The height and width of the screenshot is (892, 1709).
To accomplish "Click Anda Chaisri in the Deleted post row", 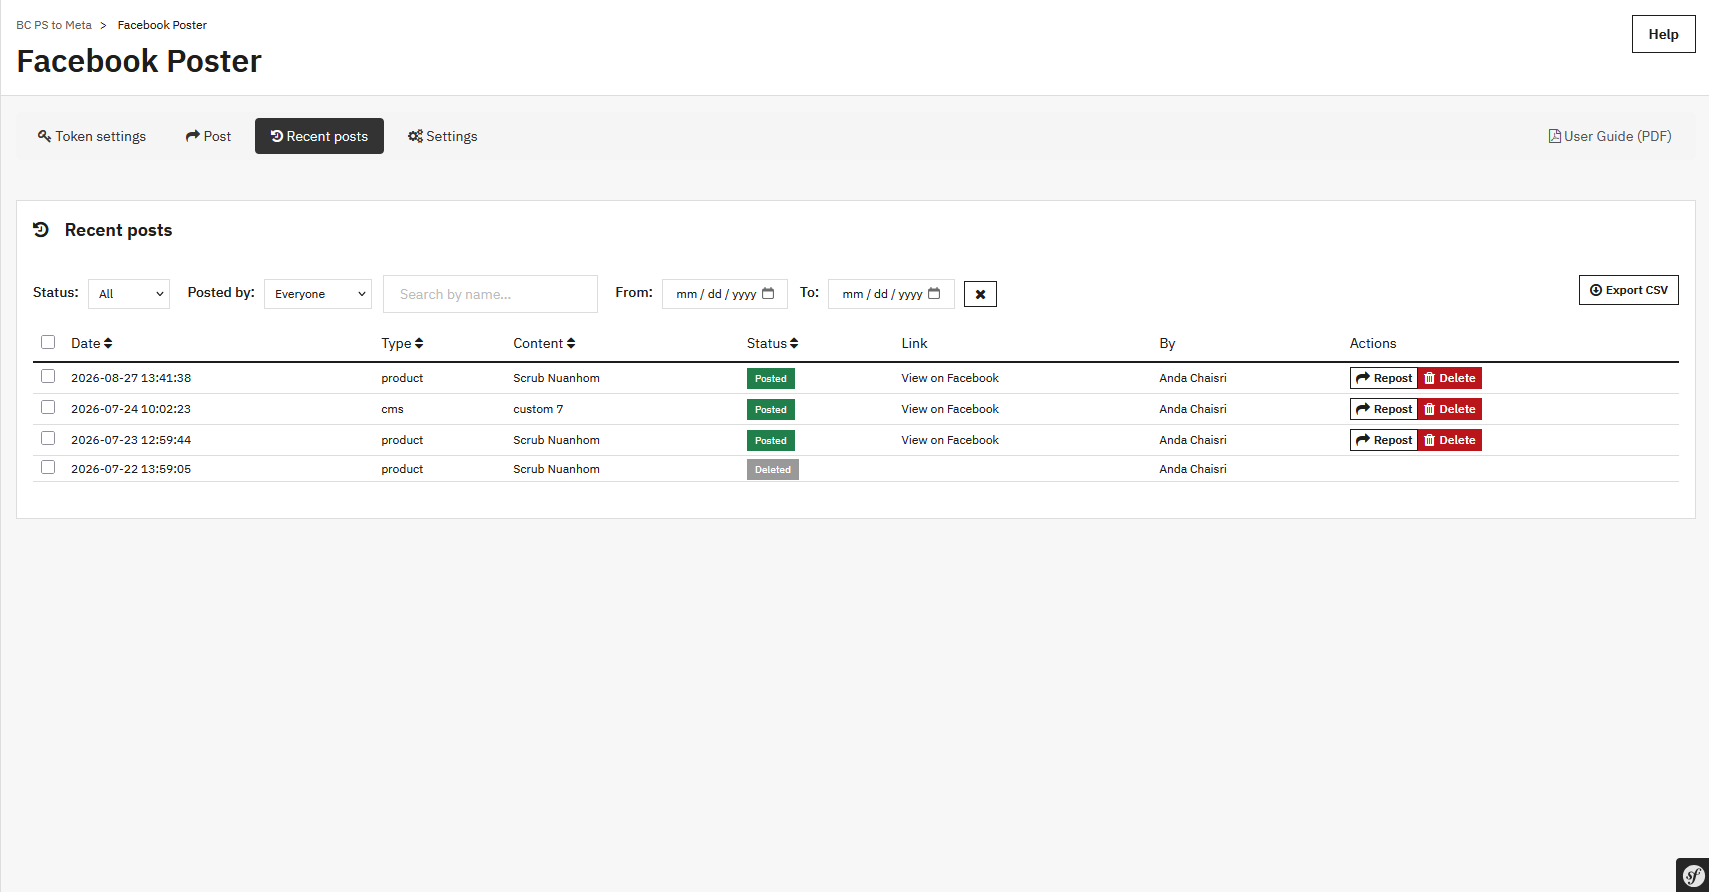I will 1193,469.
